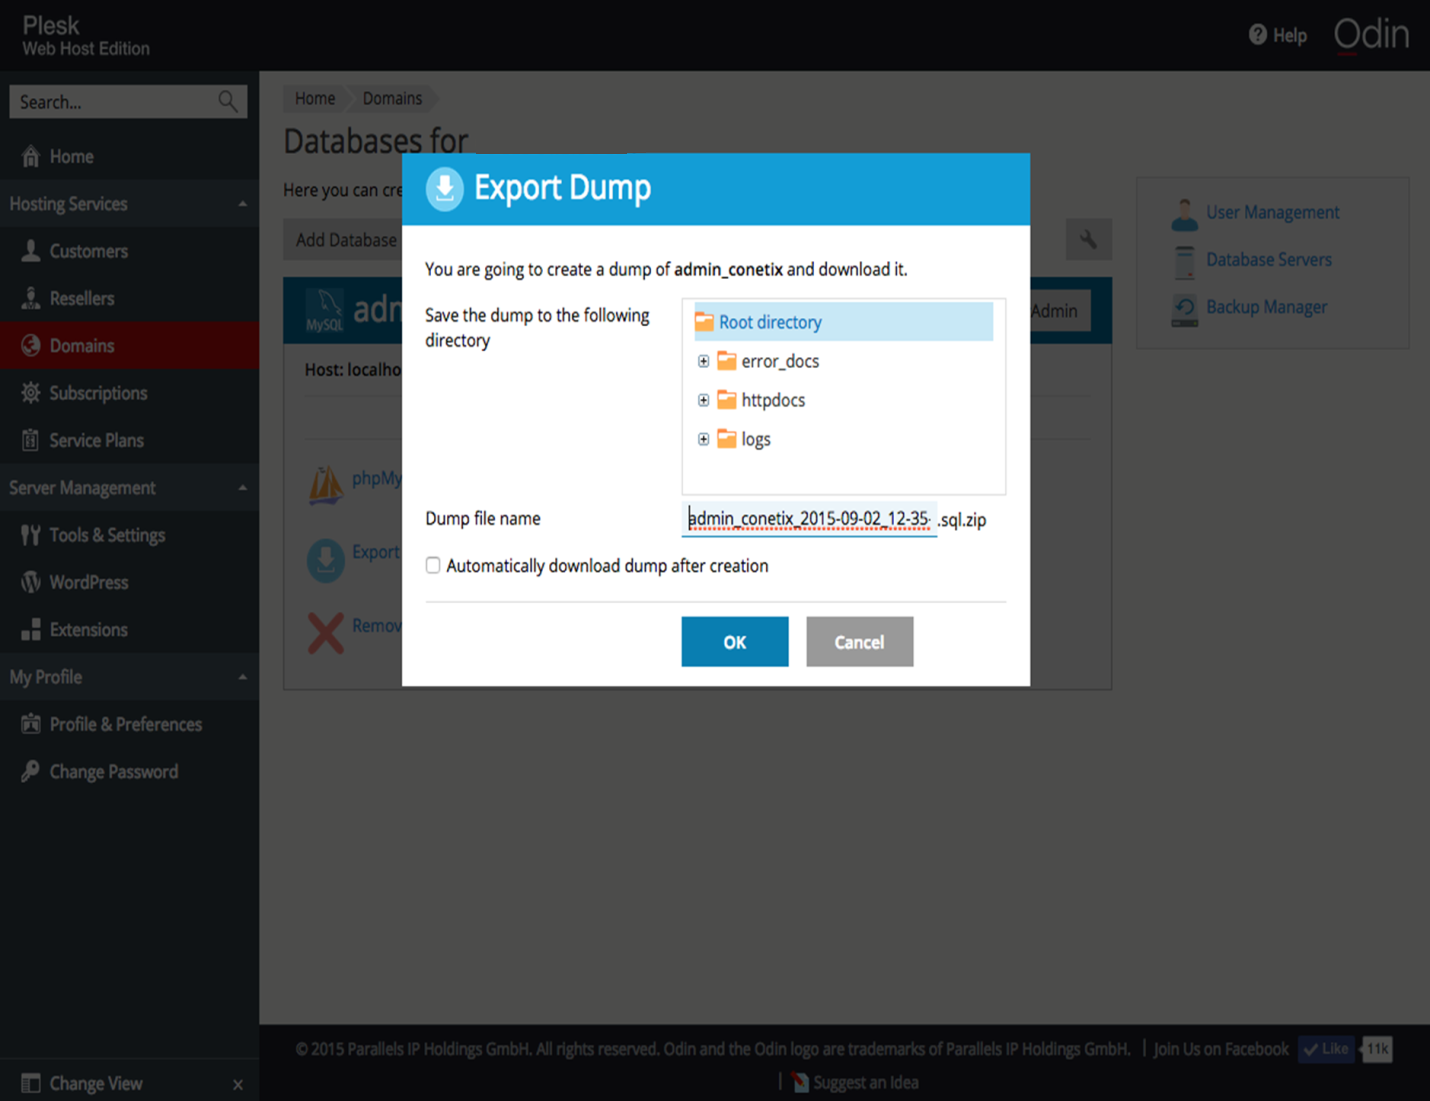Click the WordPress logo icon in sidebar

(31, 582)
